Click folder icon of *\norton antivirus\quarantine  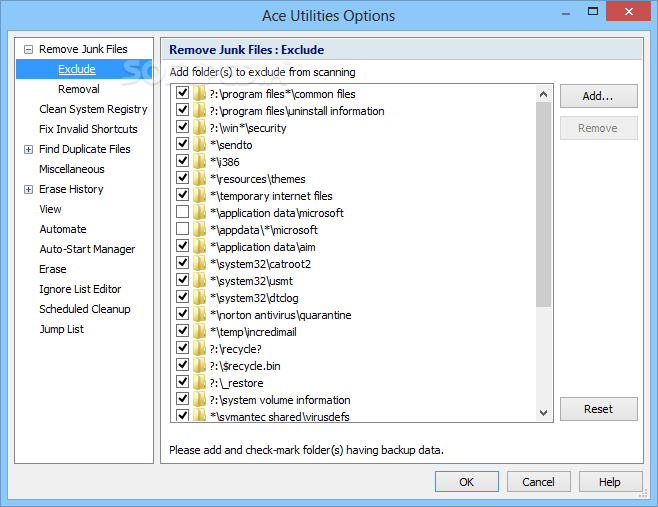click(199, 314)
